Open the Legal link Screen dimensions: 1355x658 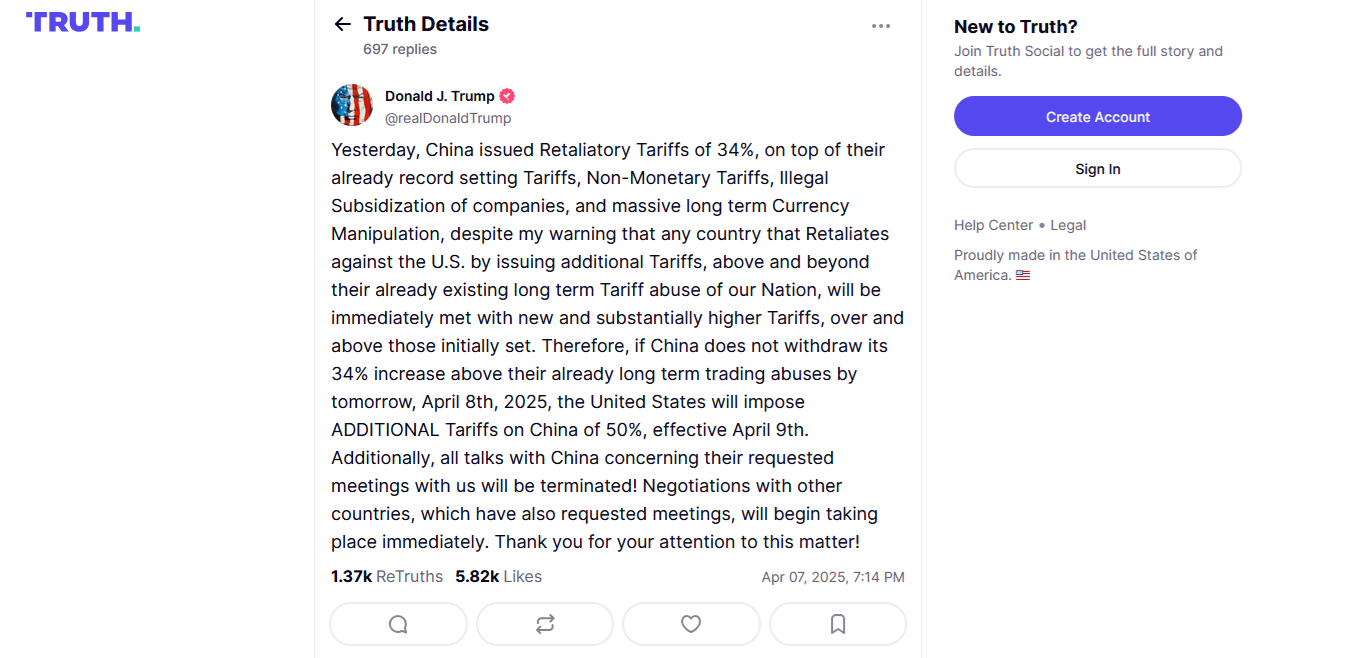coord(1068,225)
